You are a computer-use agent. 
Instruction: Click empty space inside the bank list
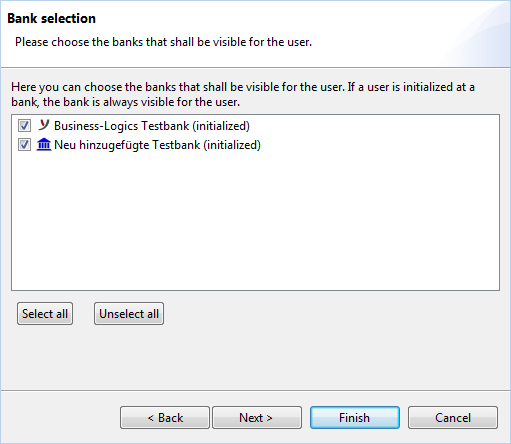click(255, 220)
